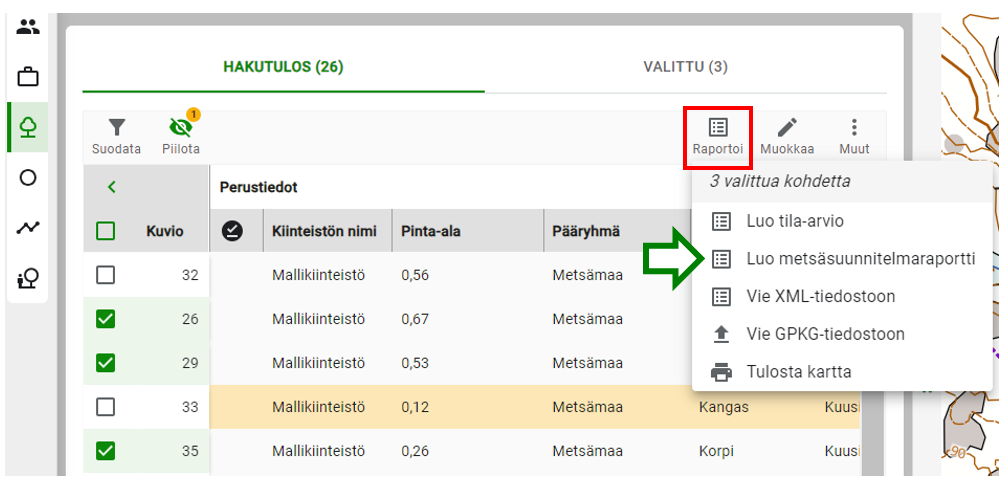Open the circle icon in sidebar
Screen dimensions: 1006x483
click(x=28, y=178)
